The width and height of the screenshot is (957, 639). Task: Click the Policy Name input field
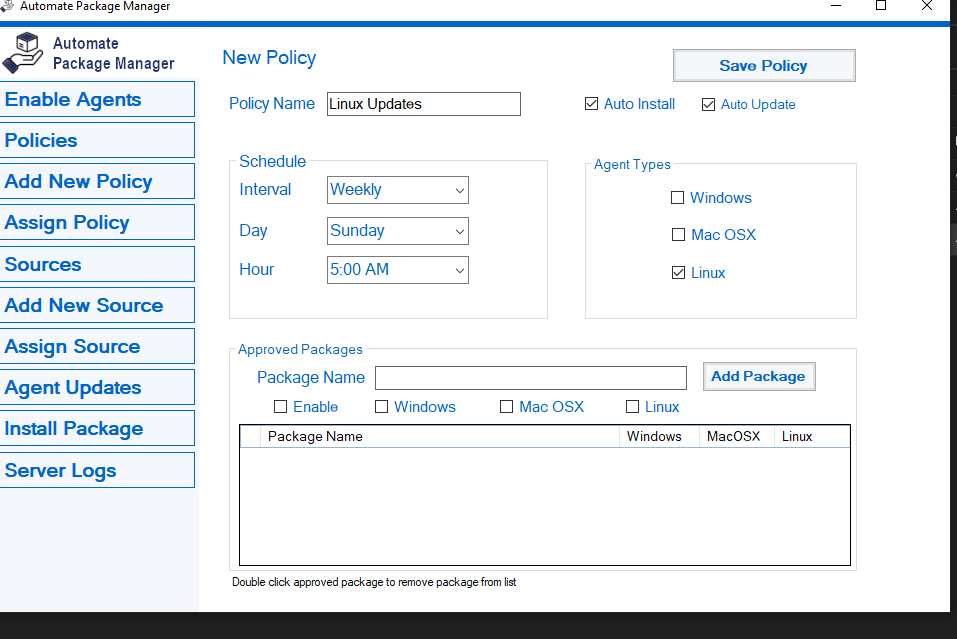click(423, 104)
